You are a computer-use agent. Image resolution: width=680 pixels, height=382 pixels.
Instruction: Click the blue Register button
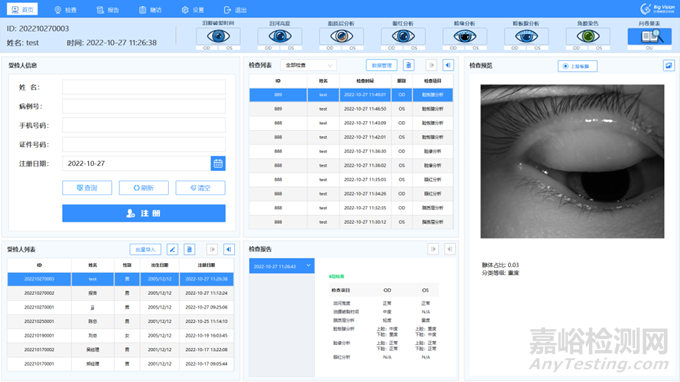pos(144,213)
